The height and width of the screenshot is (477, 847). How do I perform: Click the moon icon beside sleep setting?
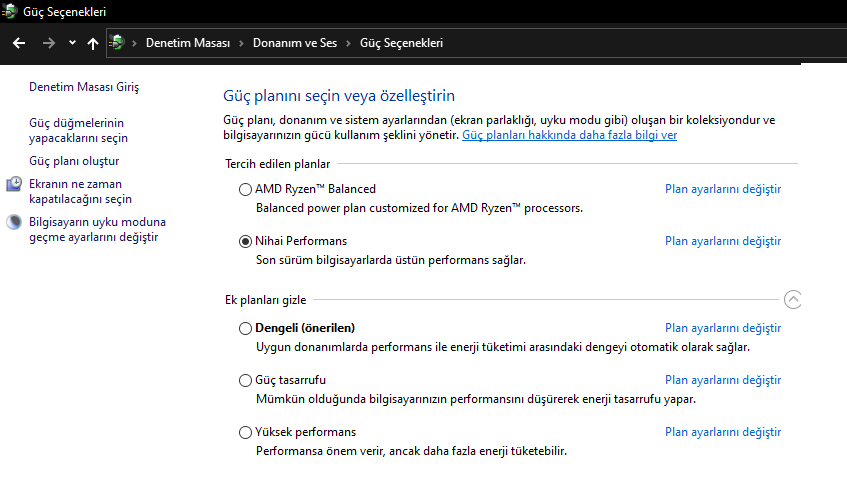[14, 222]
